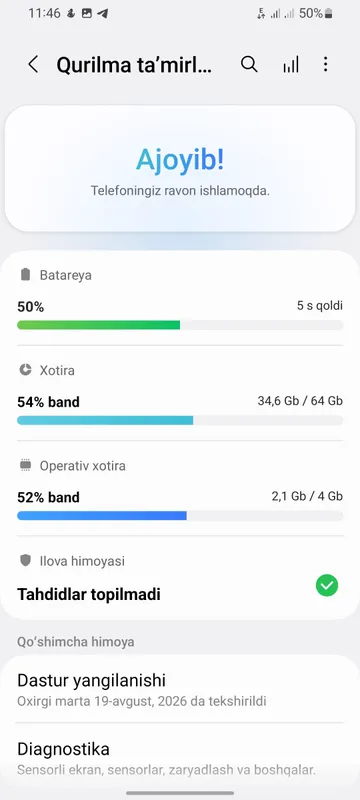
Task: Tap the Ajoyib! status card
Action: (x=180, y=169)
